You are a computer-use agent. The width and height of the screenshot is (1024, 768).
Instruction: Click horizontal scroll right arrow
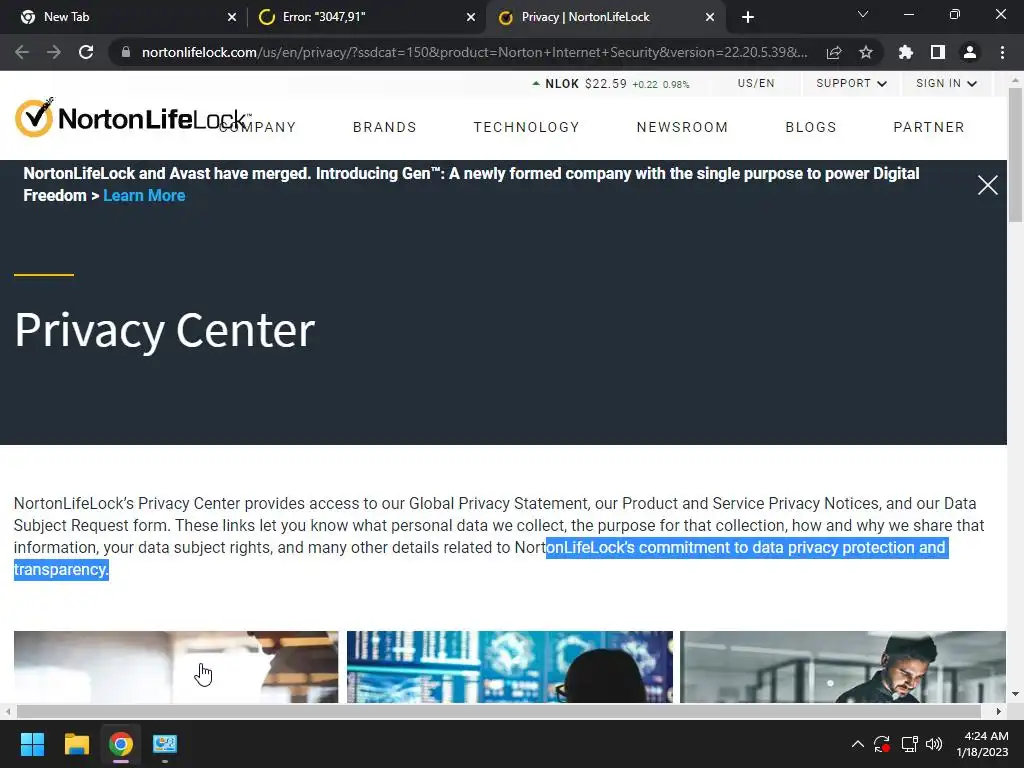coord(999,711)
